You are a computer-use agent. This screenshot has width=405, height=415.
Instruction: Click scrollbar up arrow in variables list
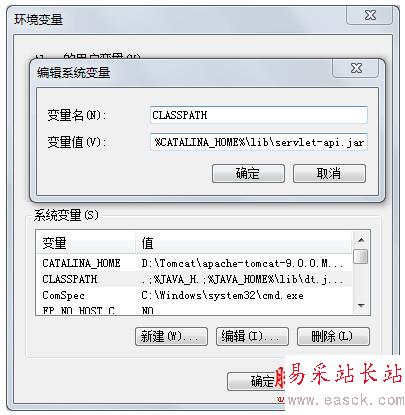pos(361,240)
